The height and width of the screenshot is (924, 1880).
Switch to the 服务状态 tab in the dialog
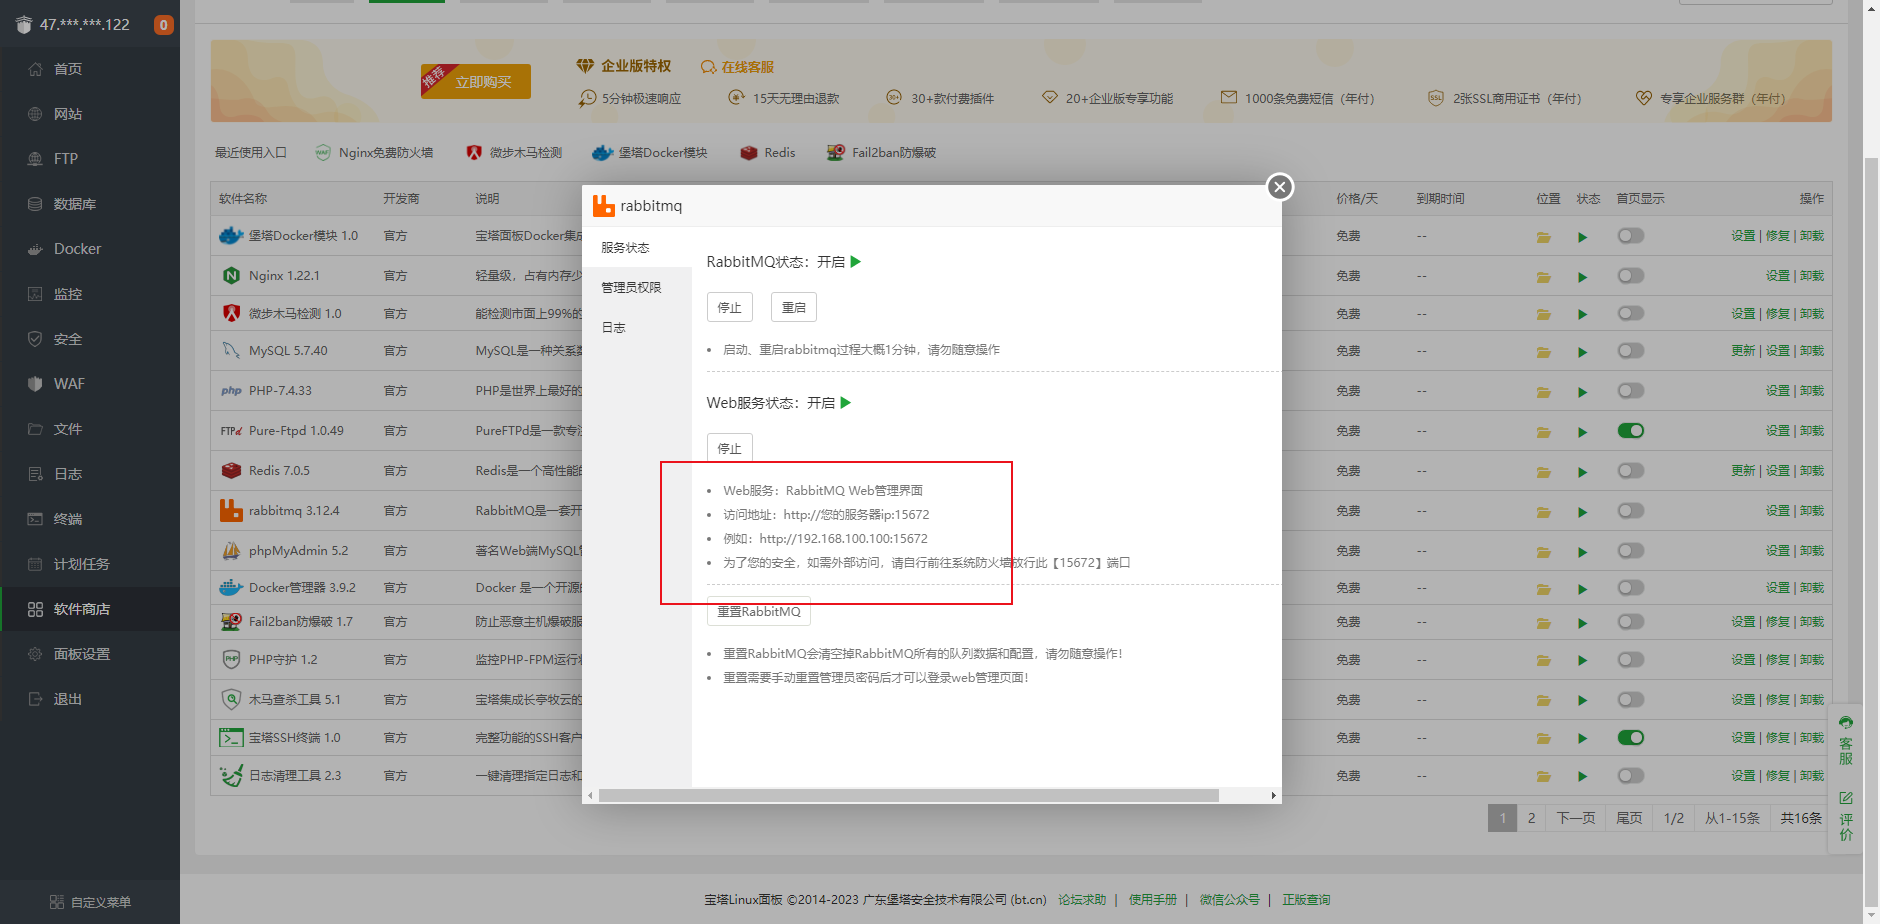[637, 247]
